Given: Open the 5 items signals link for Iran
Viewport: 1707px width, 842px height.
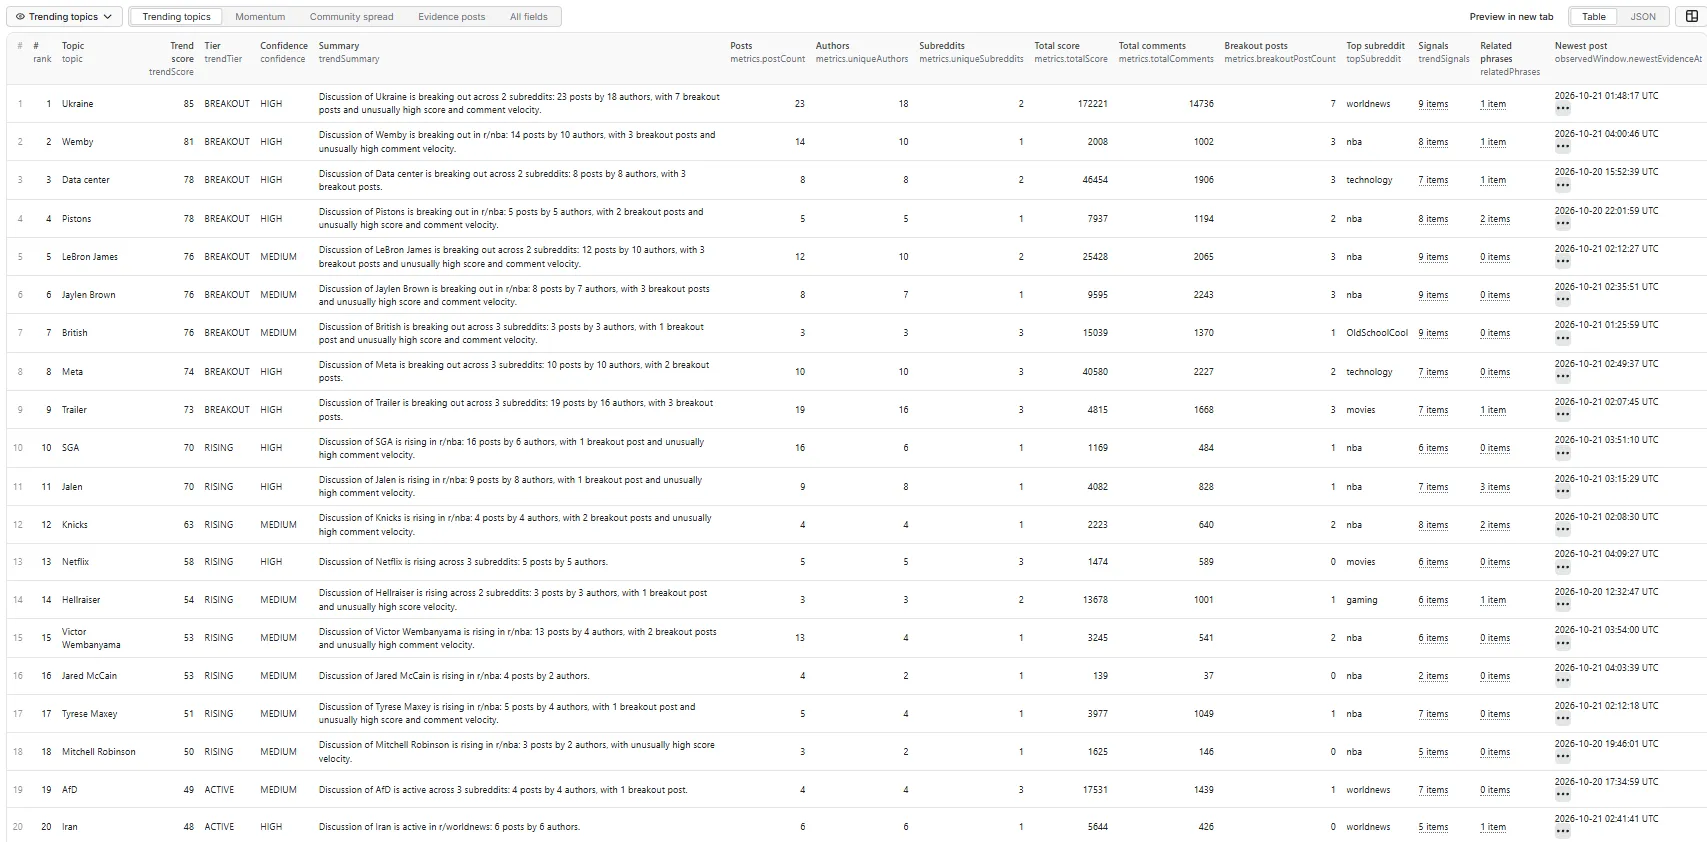Looking at the screenshot, I should (x=1433, y=827).
